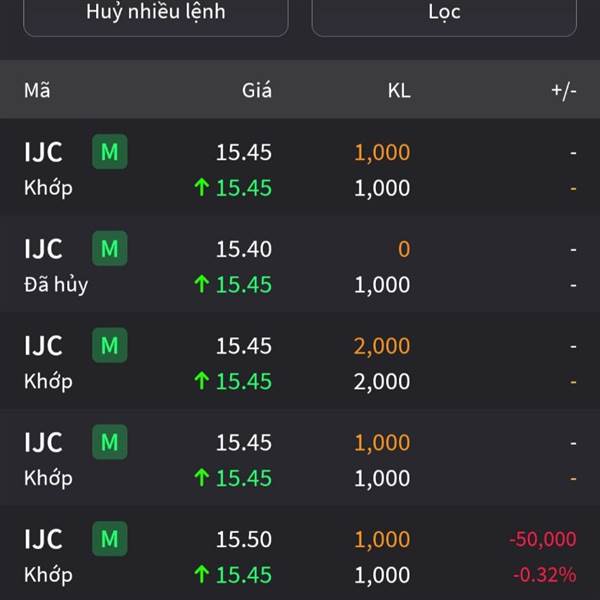Tap the Huỷ nhiều lệnh button
Image resolution: width=600 pixels, height=600 pixels.
pos(155,14)
